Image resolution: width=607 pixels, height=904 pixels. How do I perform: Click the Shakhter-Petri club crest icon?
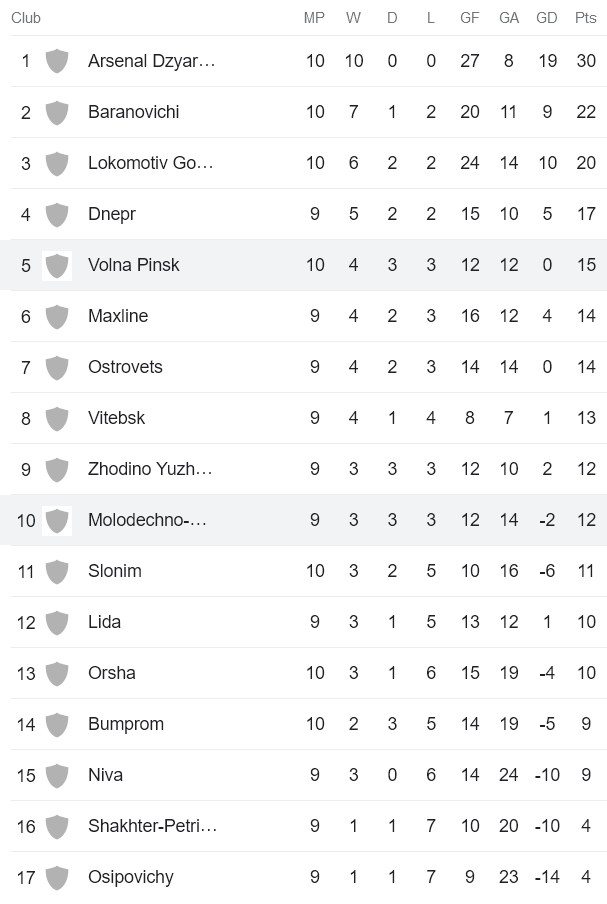57,826
